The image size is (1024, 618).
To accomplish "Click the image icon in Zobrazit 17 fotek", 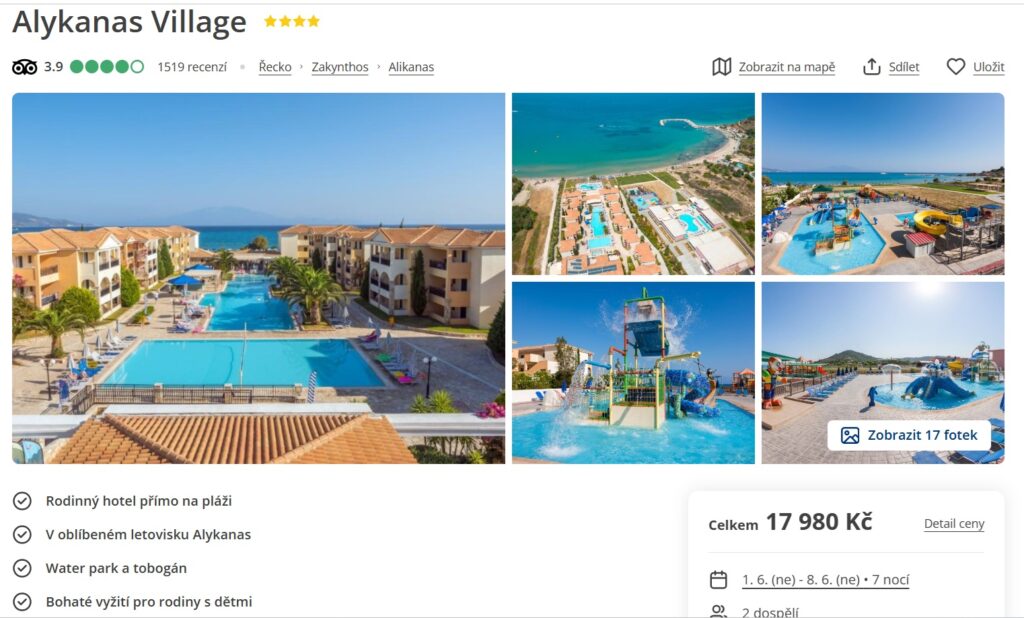I will point(850,435).
